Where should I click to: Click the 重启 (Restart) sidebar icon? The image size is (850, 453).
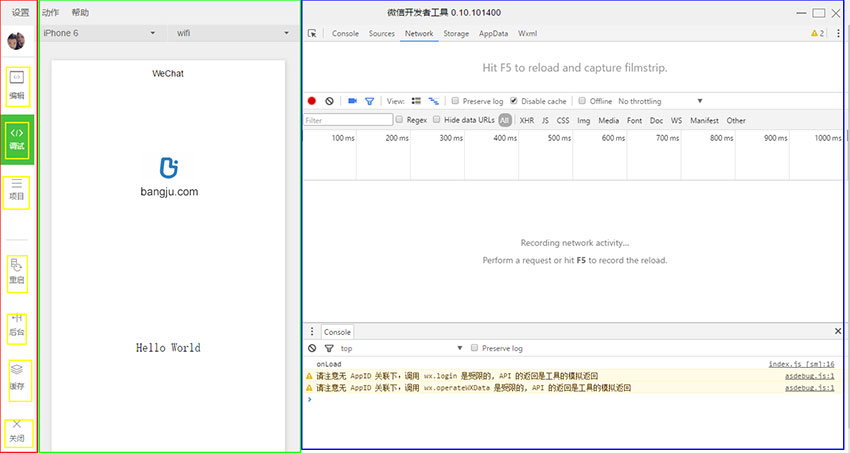[x=17, y=272]
